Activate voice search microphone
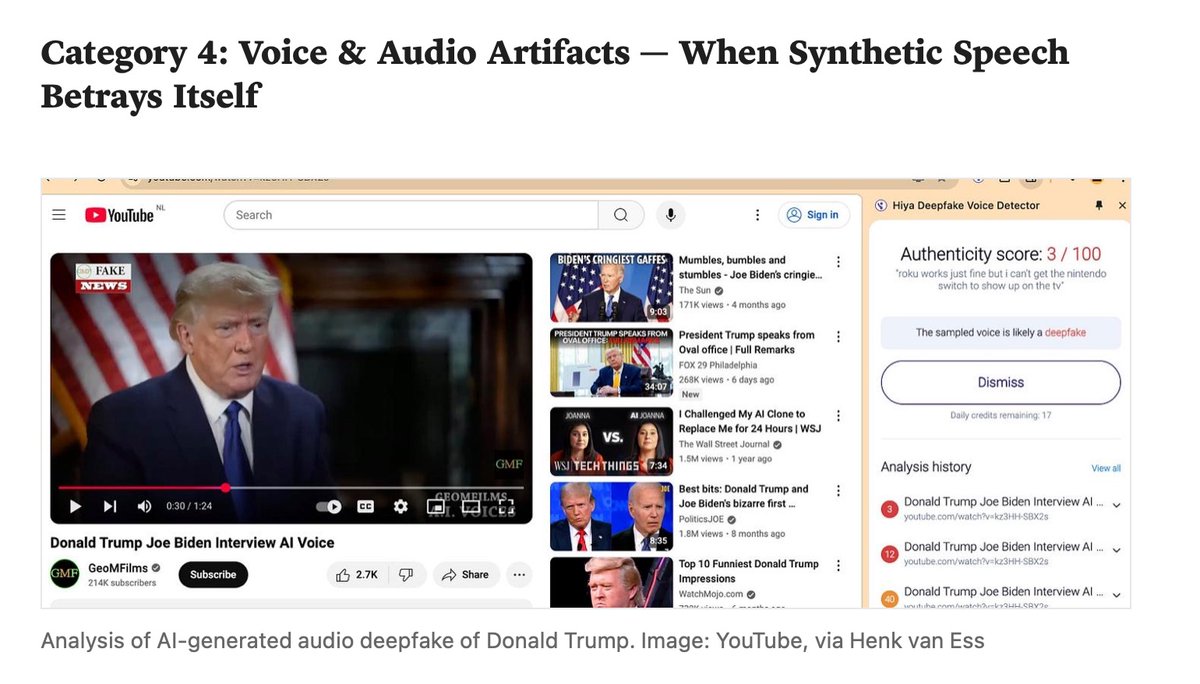The image size is (1200, 684). tap(670, 215)
